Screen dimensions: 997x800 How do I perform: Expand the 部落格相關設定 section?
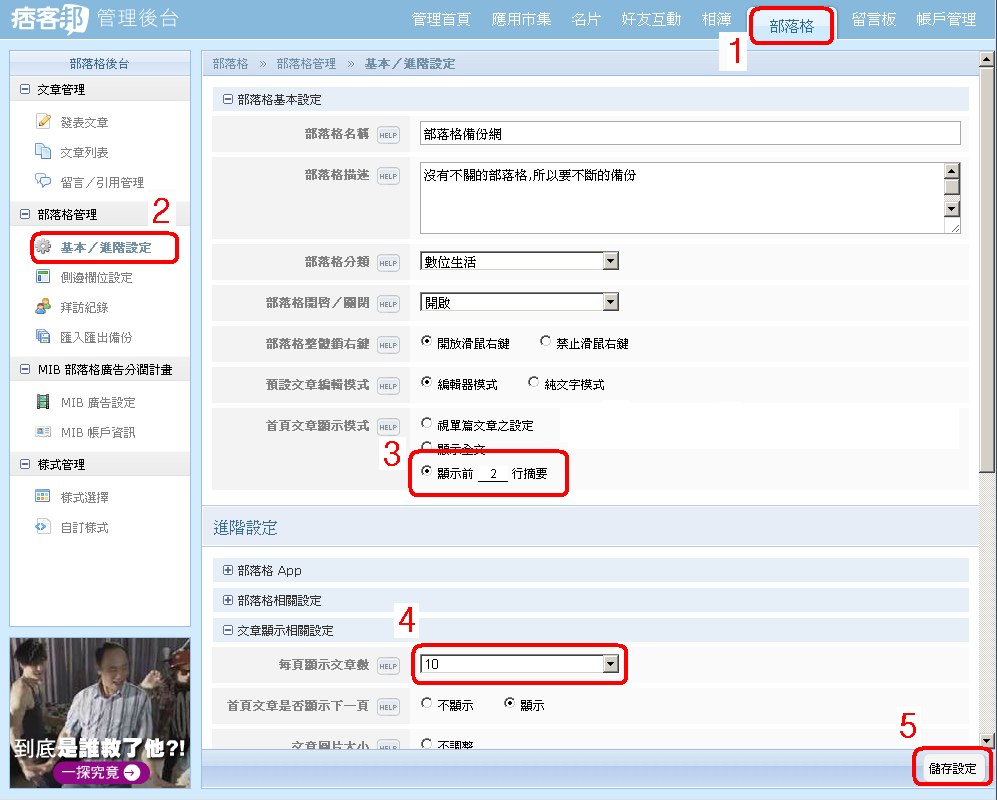228,600
